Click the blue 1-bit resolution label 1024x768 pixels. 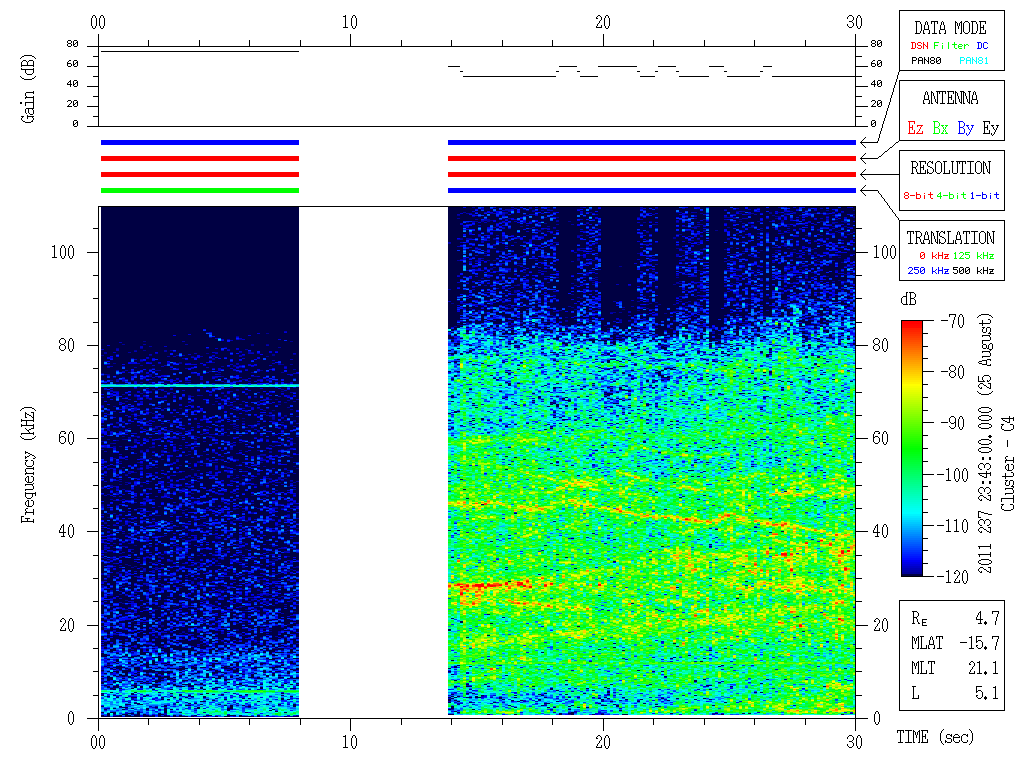[x=984, y=196]
